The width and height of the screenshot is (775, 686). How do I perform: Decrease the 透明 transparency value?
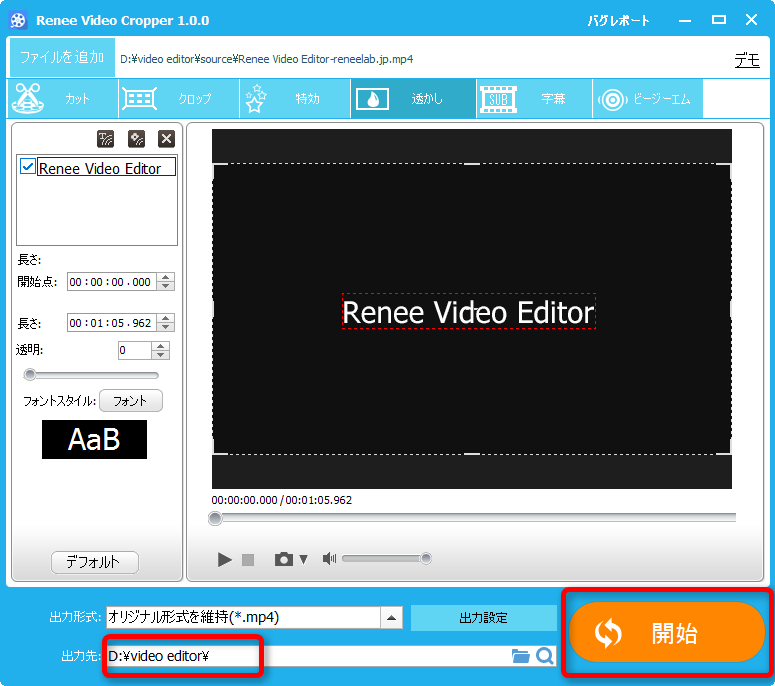click(161, 355)
